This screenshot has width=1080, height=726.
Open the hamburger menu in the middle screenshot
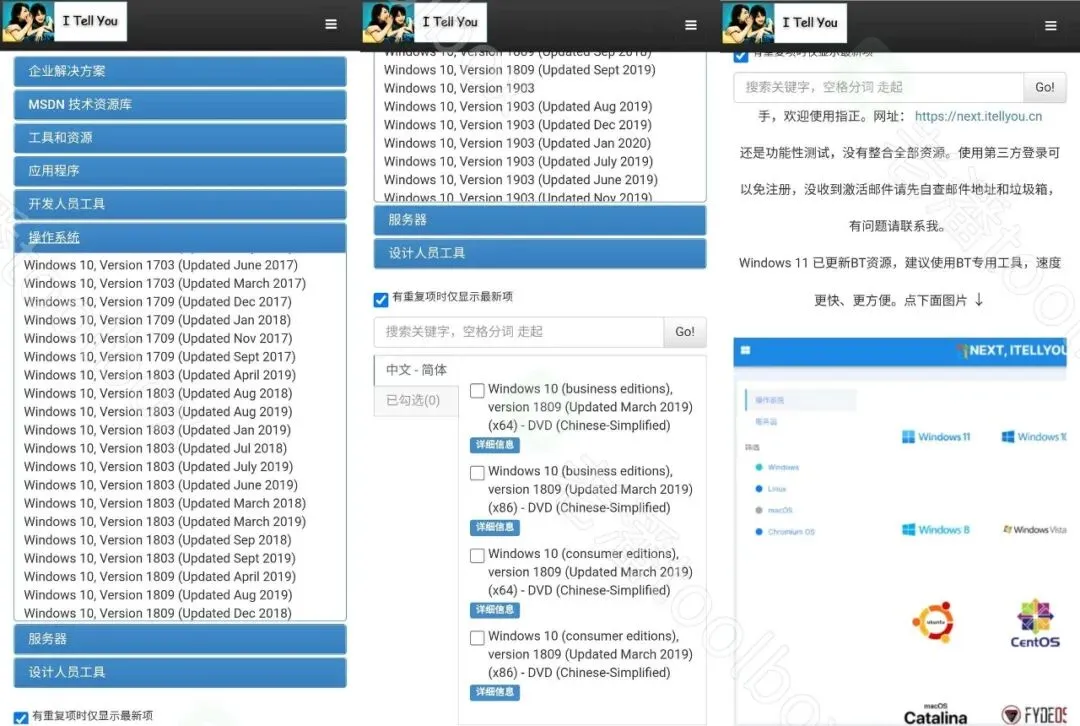691,25
